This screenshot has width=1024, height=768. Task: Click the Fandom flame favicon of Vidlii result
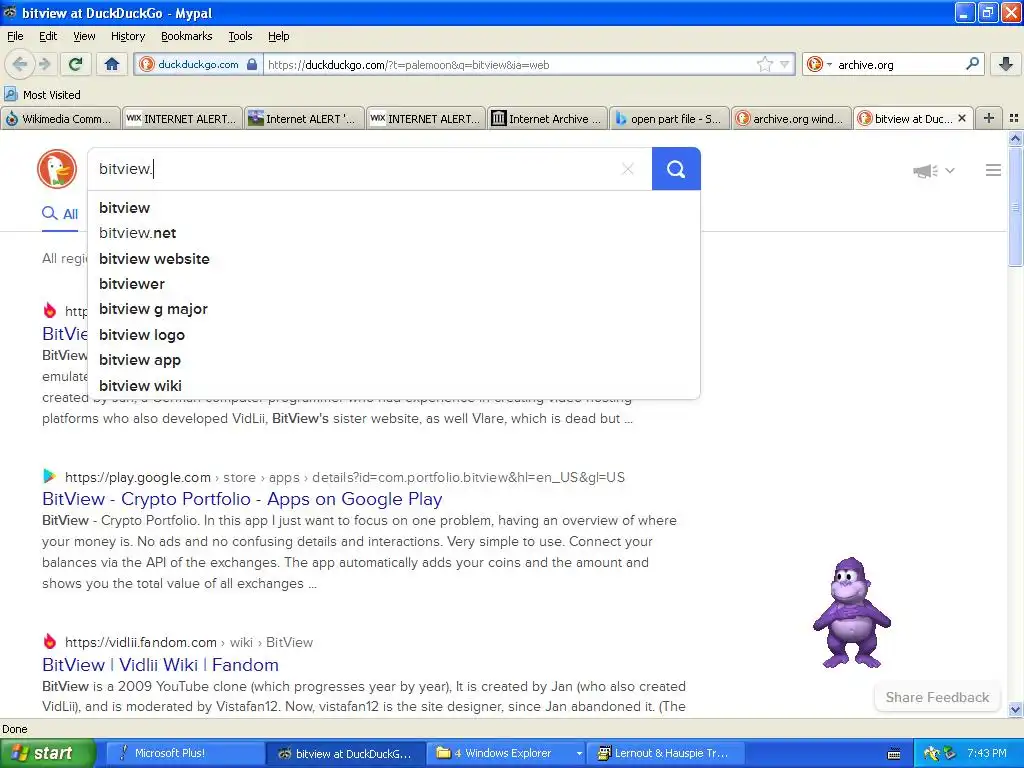[x=50, y=641]
